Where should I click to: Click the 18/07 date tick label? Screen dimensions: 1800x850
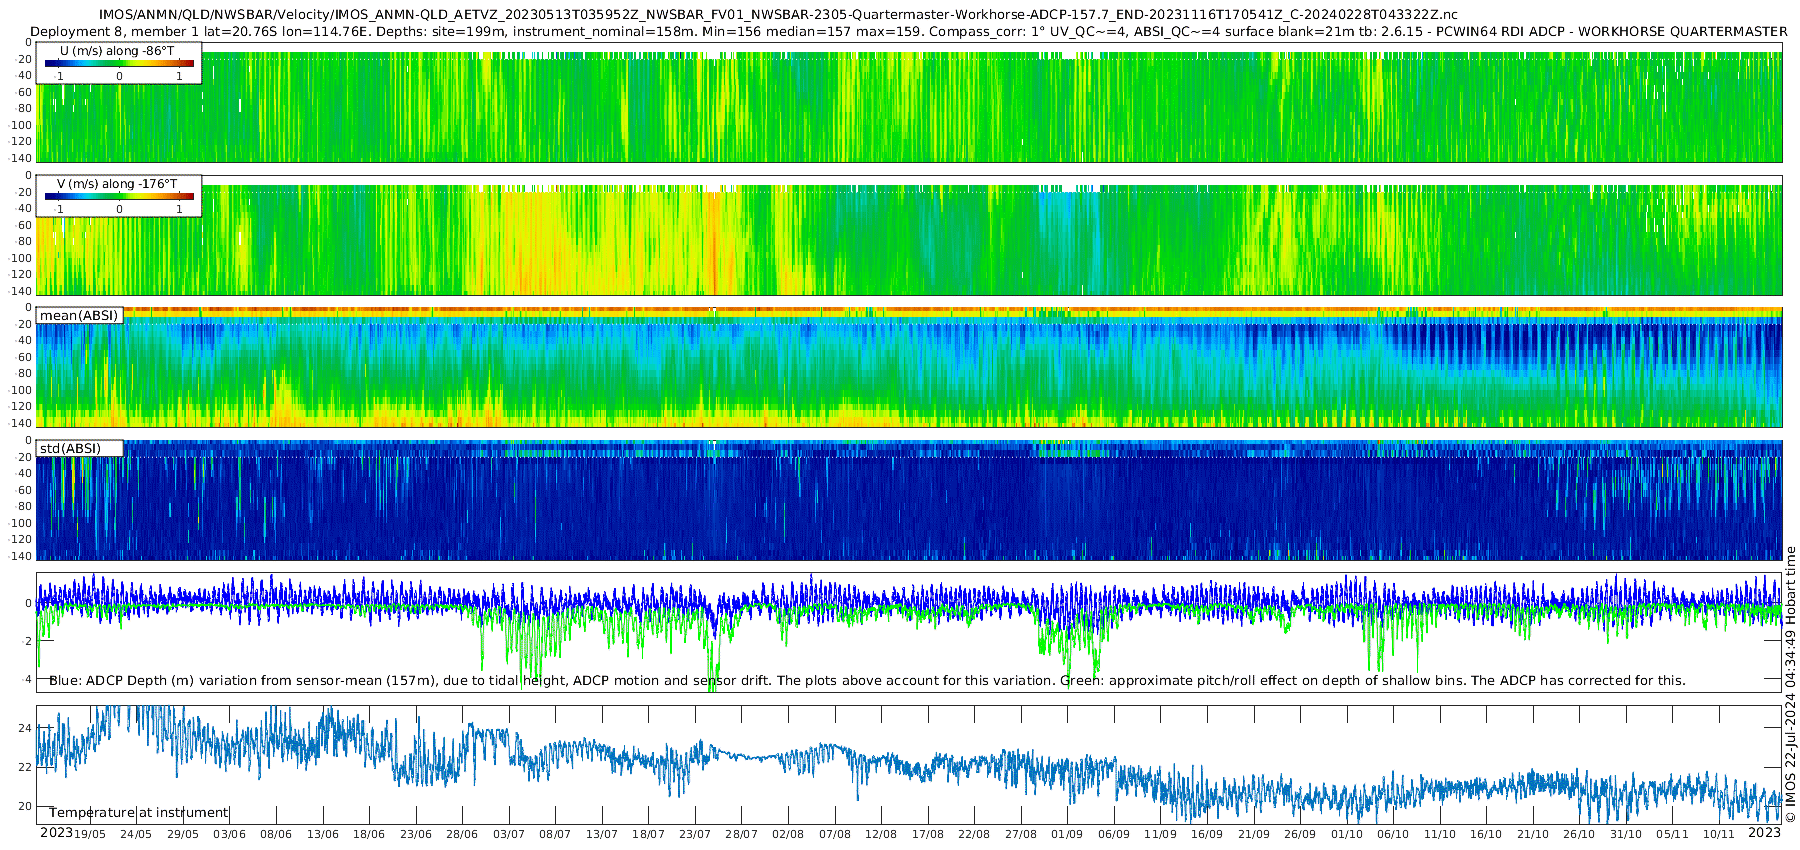[x=648, y=834]
